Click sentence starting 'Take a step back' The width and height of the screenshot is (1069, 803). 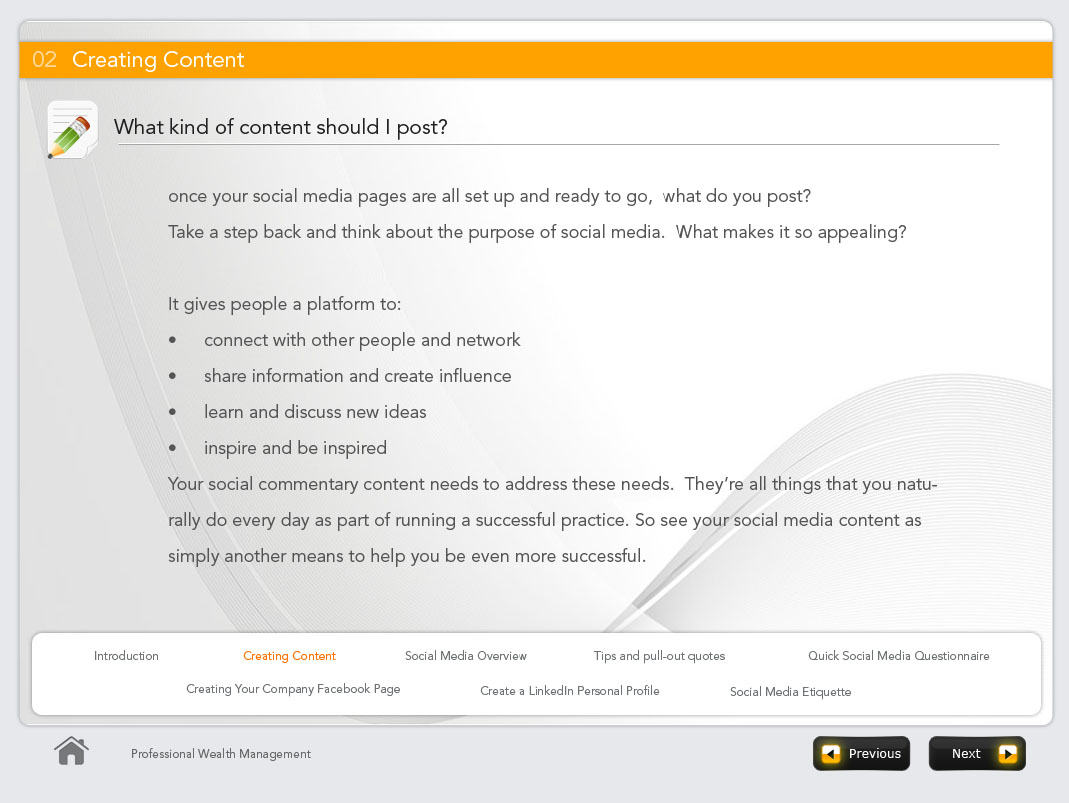[x=537, y=232]
